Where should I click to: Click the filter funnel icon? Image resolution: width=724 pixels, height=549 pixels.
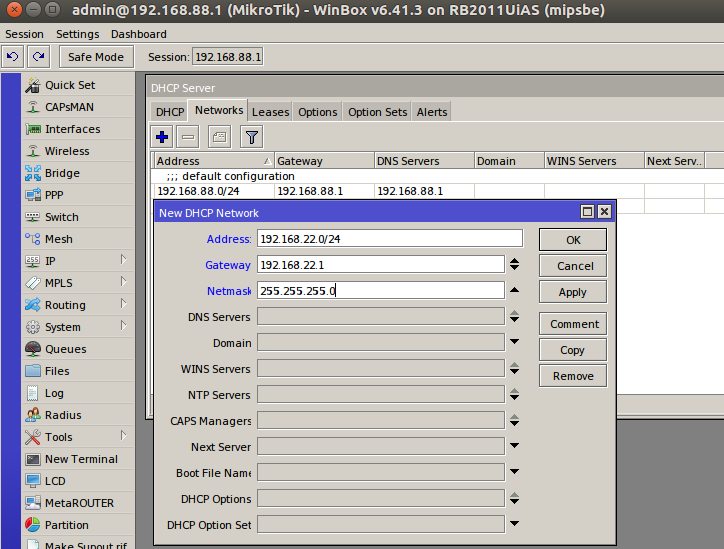(251, 136)
